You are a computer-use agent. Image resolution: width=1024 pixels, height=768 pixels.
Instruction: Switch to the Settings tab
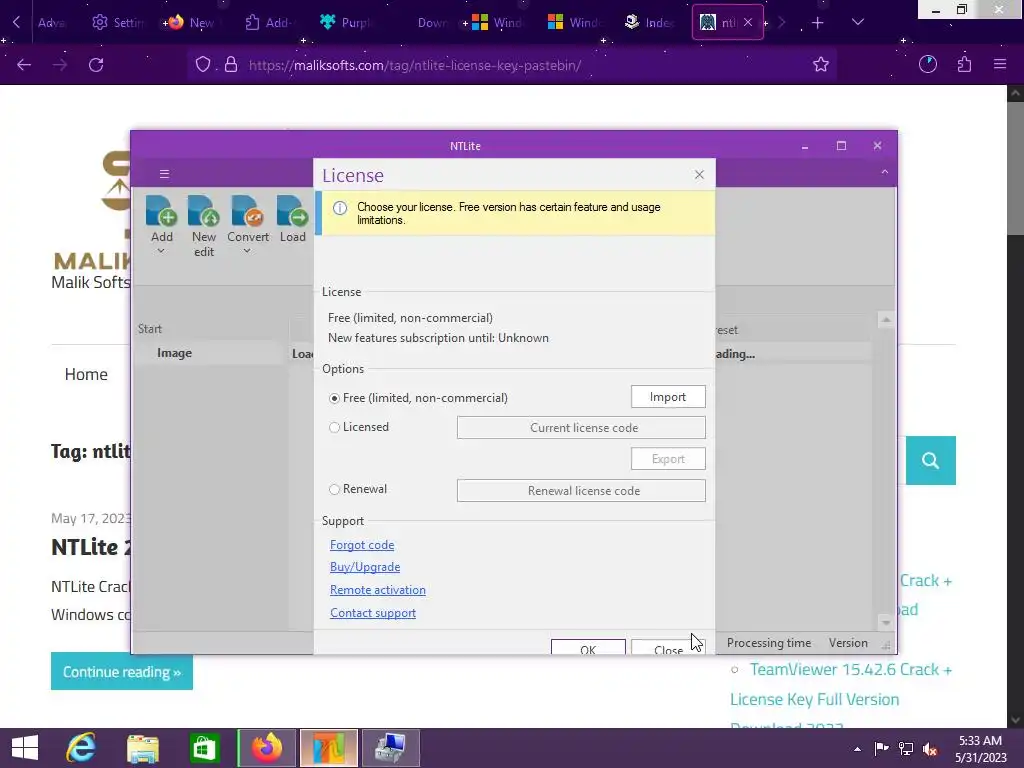(x=119, y=23)
